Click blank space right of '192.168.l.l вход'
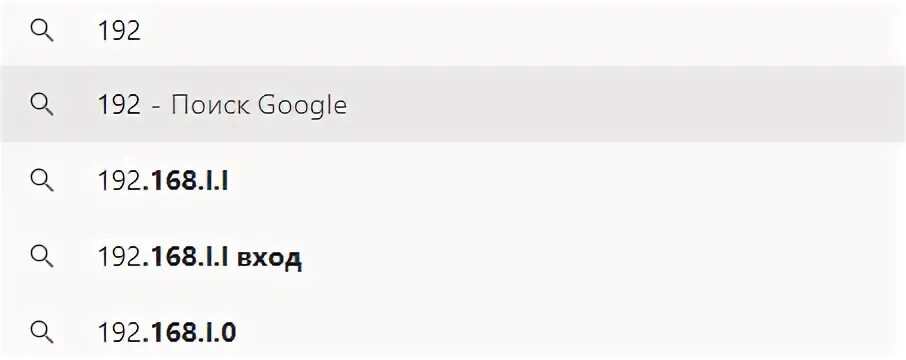 pos(601,257)
